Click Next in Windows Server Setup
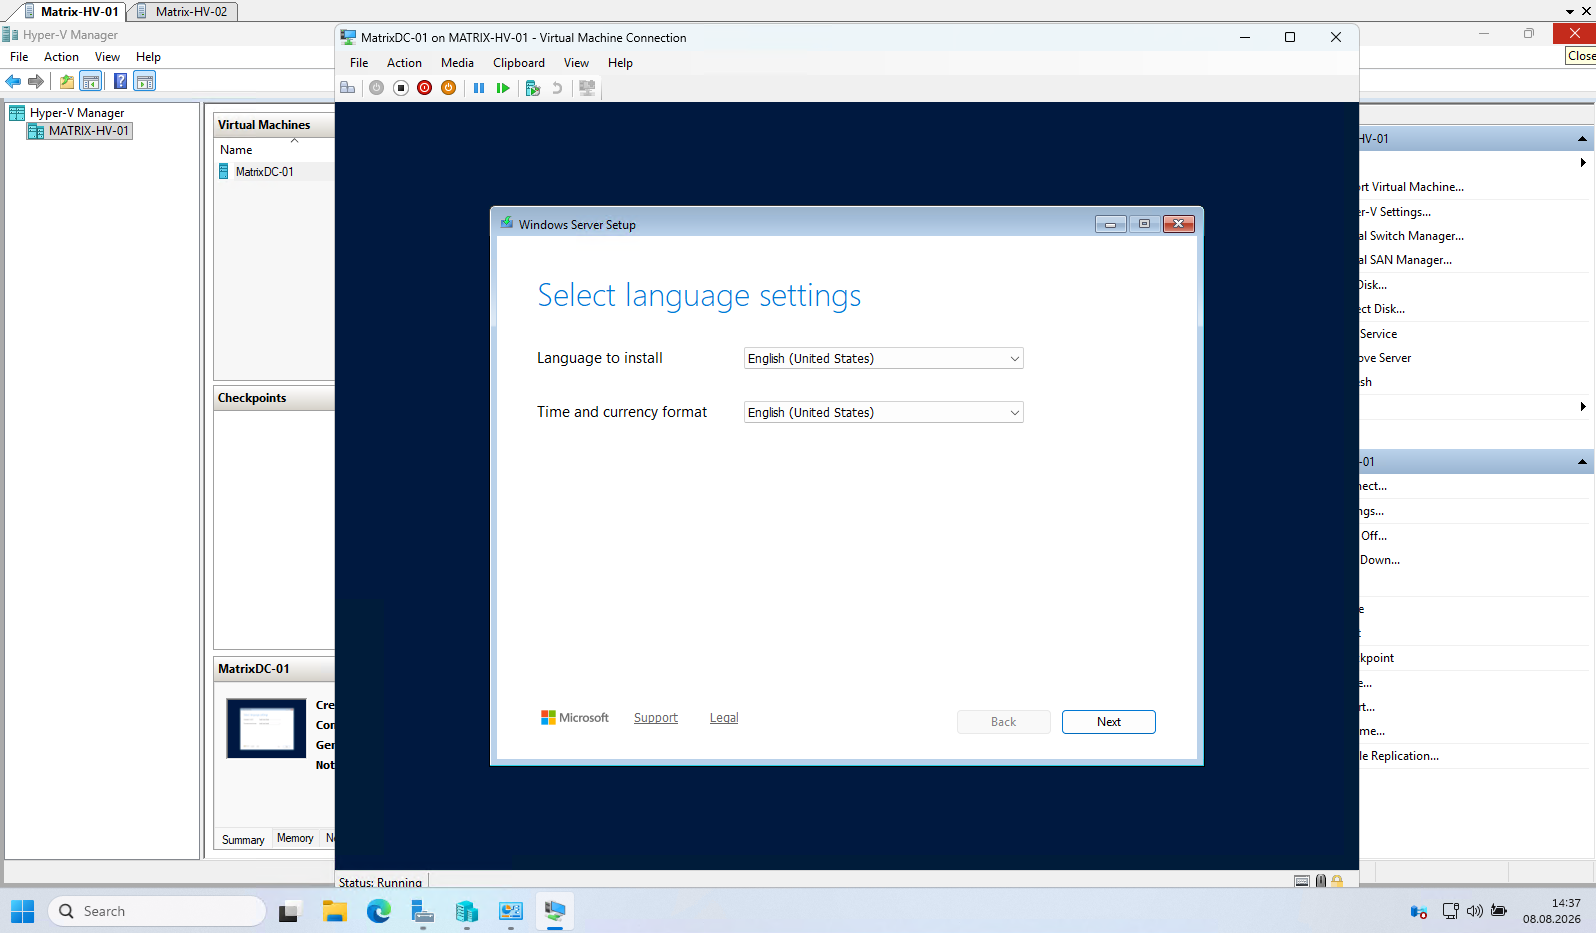The height and width of the screenshot is (933, 1596). tap(1109, 722)
